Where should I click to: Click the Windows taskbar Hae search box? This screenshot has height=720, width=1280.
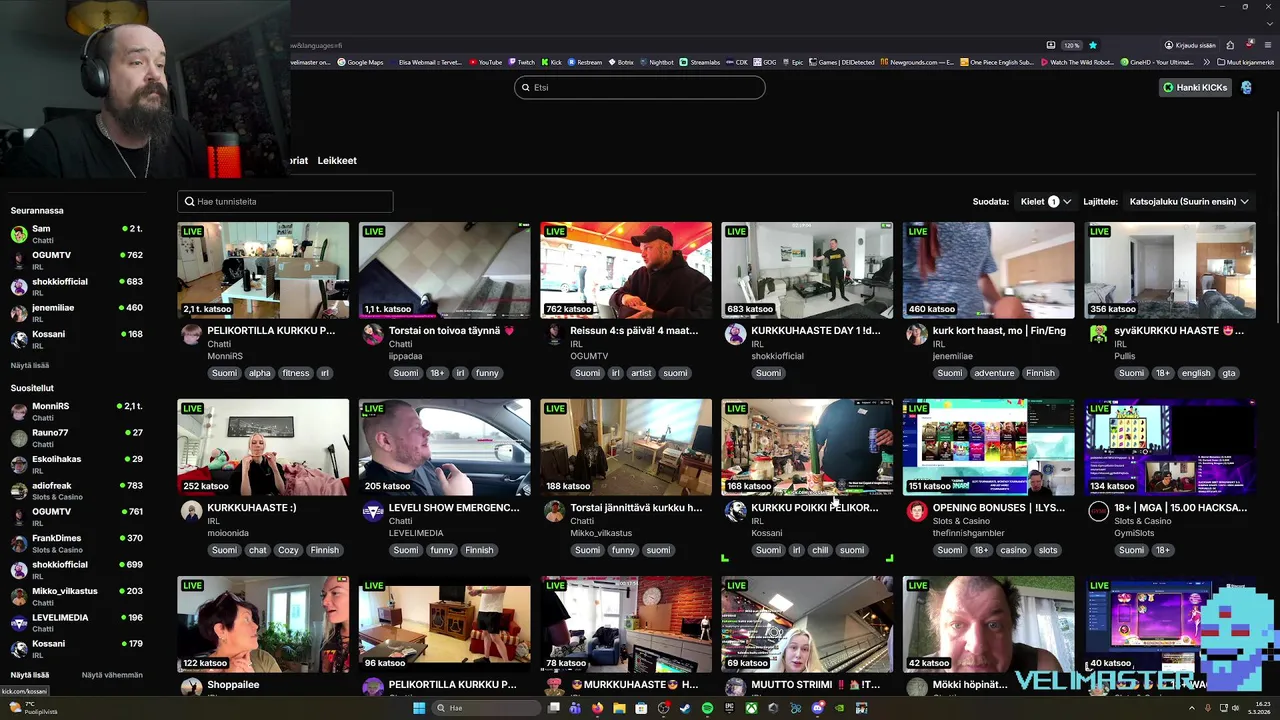[x=487, y=708]
